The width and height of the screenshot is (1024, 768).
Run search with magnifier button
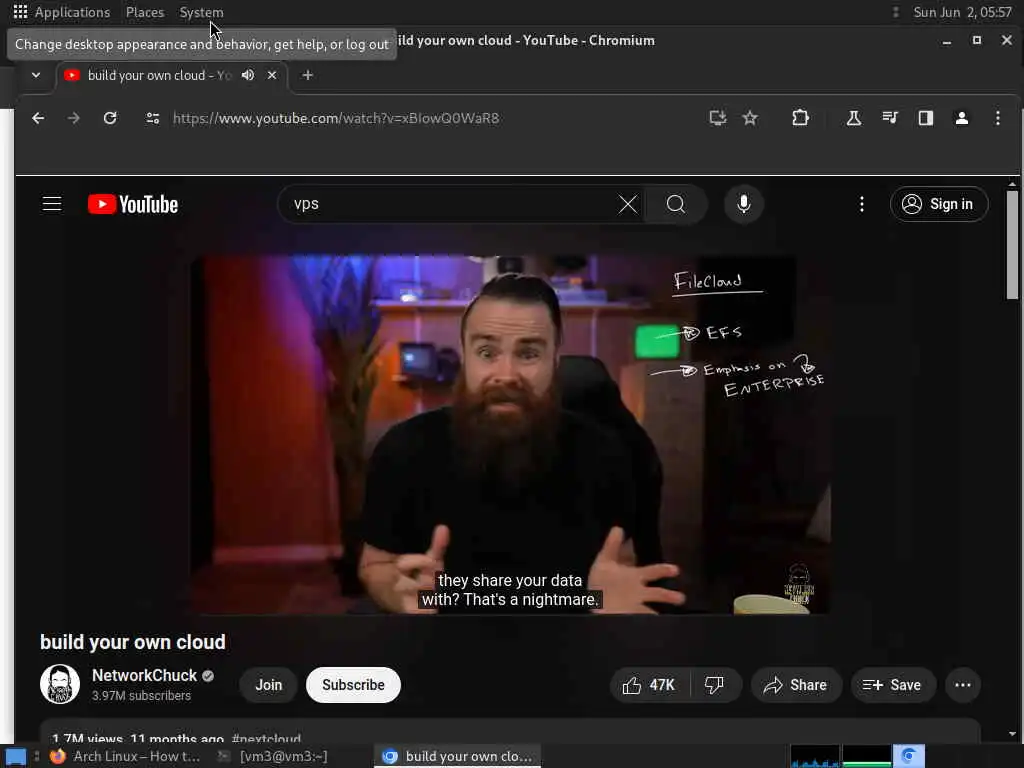coord(676,204)
